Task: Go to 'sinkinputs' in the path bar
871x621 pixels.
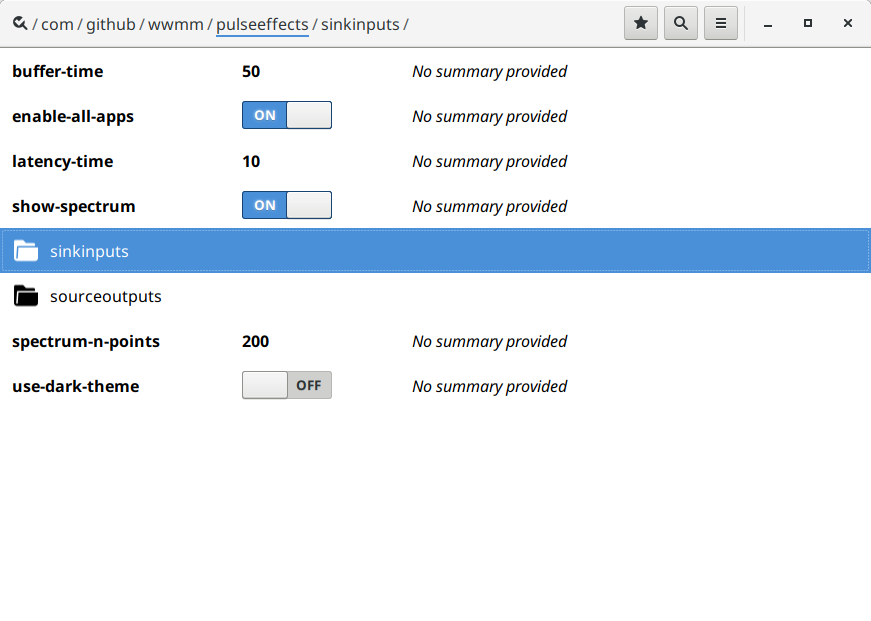Action: [x=360, y=24]
